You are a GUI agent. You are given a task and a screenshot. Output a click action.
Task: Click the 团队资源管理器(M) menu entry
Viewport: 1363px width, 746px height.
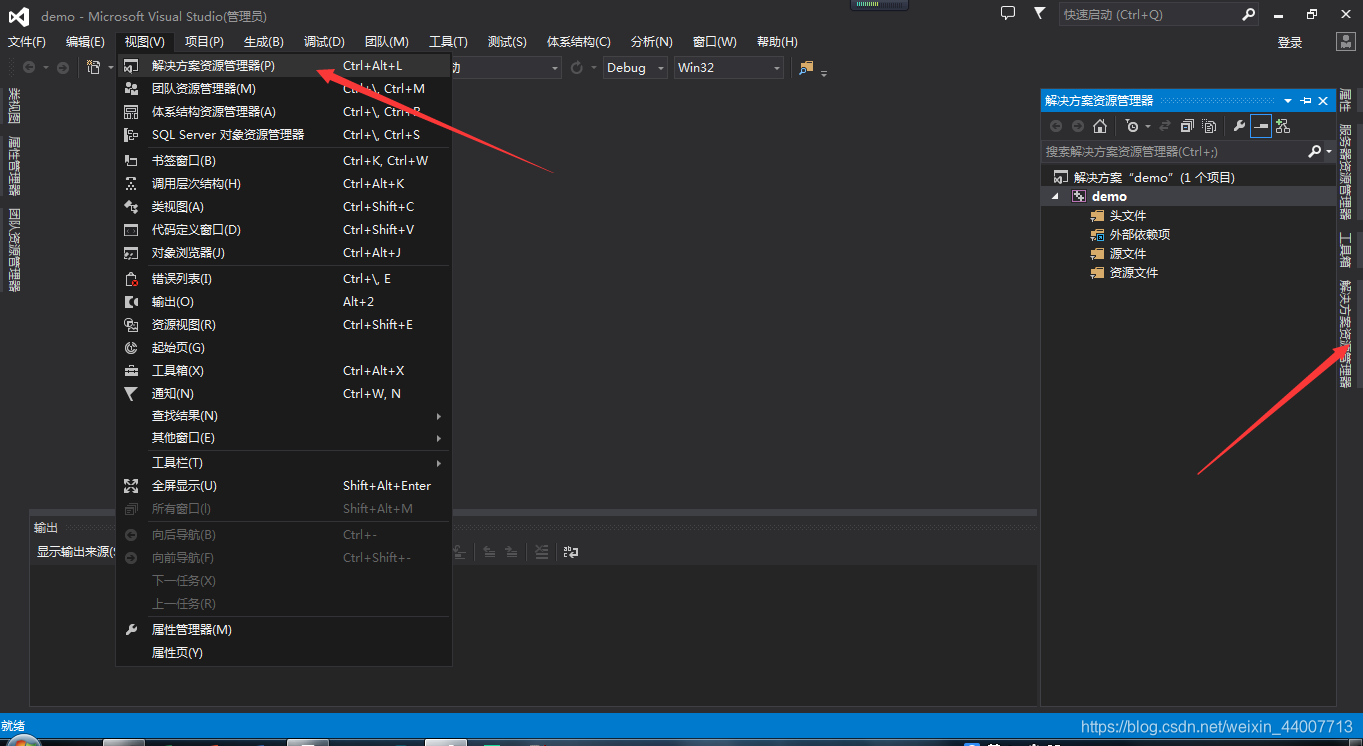[x=284, y=88]
